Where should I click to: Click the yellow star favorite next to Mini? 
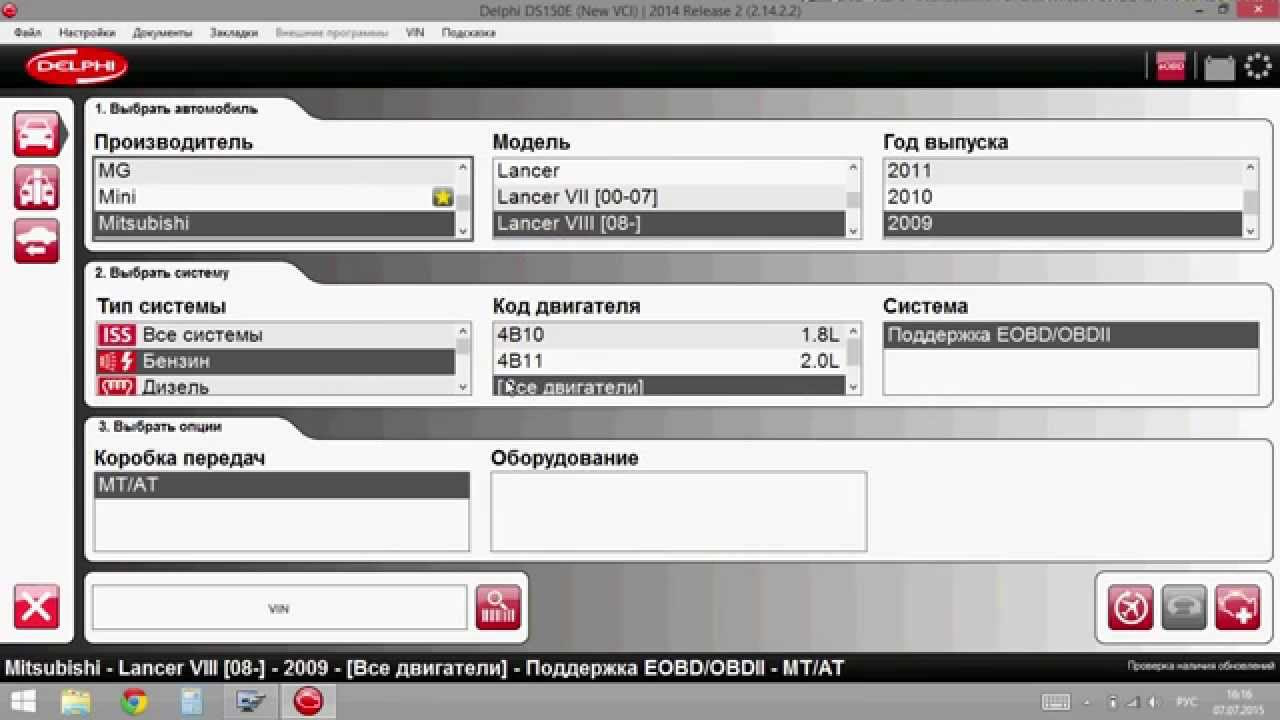point(443,197)
